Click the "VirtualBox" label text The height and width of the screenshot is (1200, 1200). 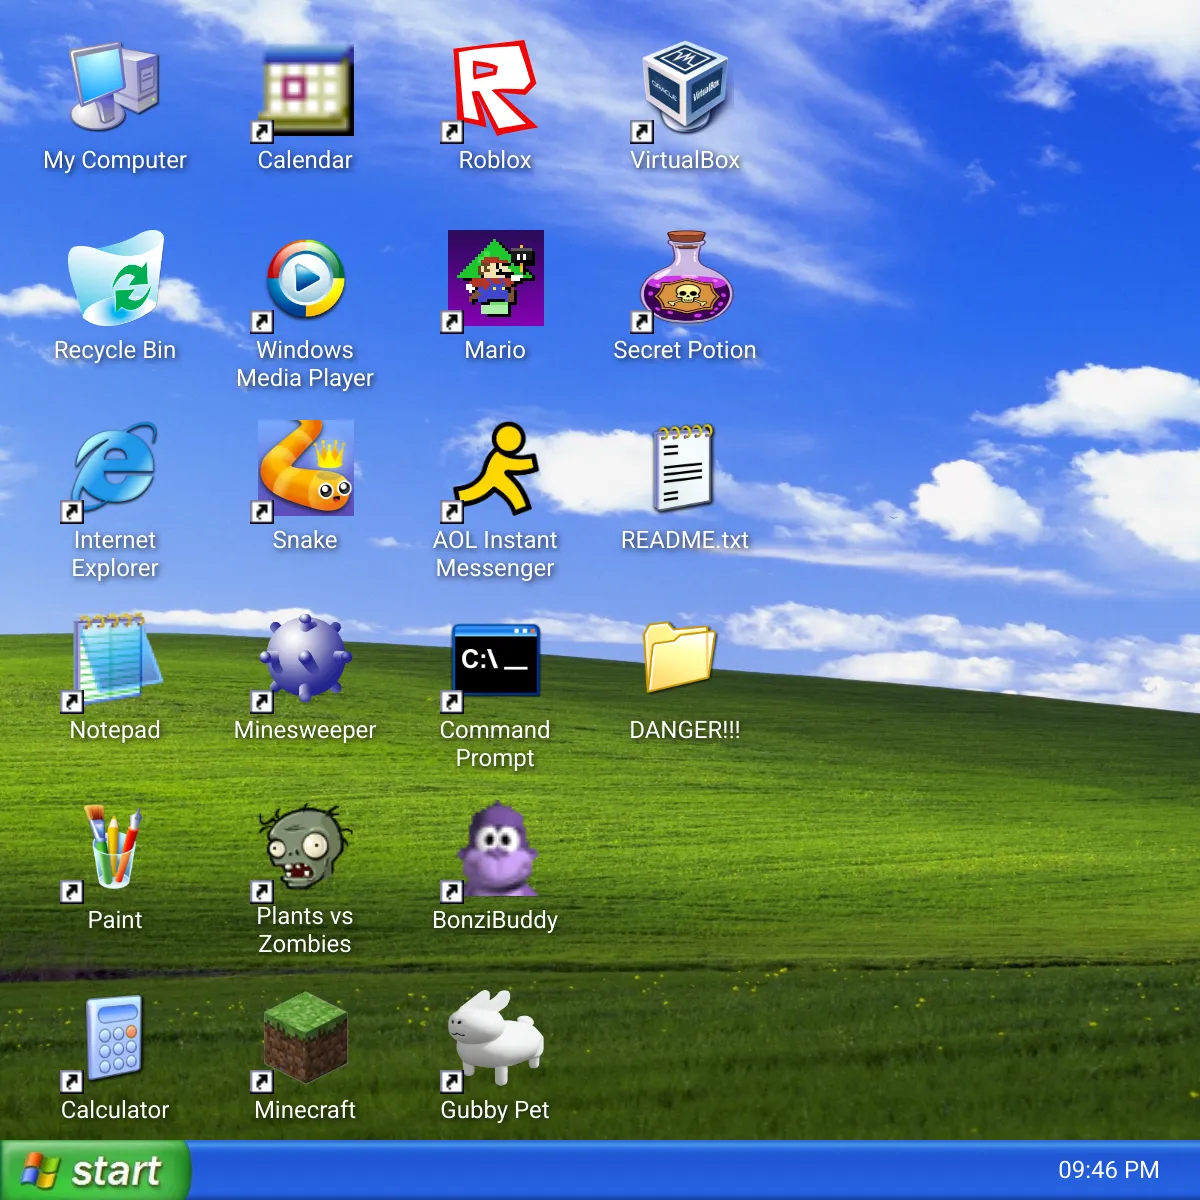click(685, 160)
